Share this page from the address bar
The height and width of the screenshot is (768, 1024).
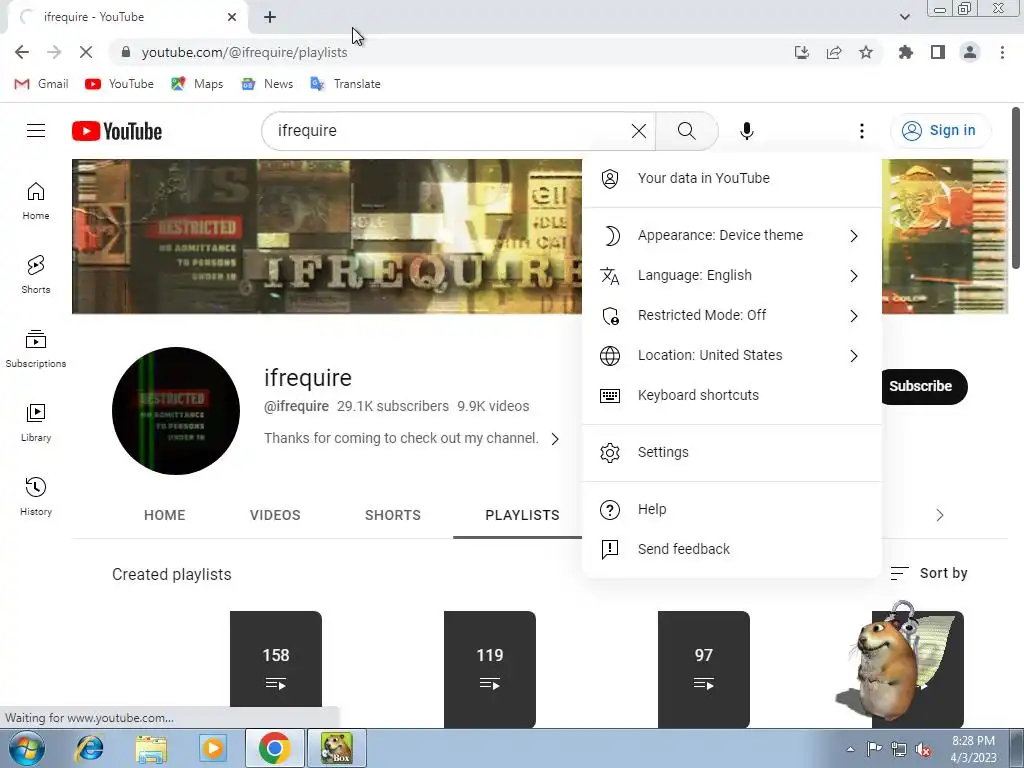click(834, 52)
